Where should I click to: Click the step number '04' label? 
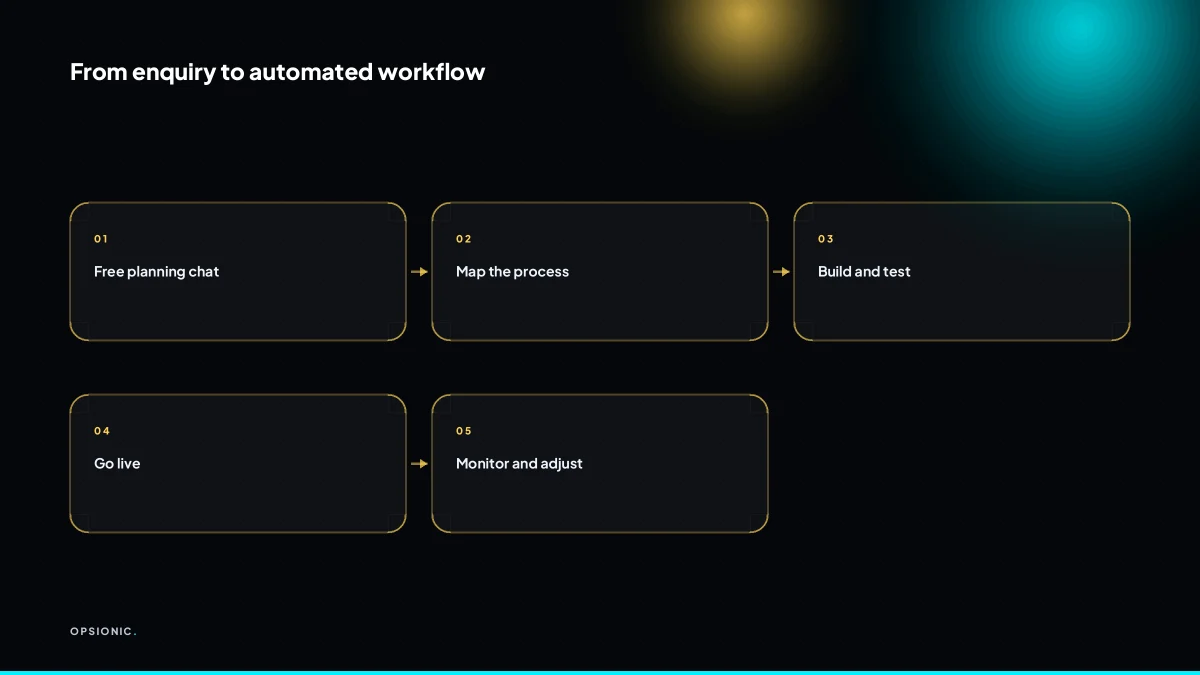(102, 431)
